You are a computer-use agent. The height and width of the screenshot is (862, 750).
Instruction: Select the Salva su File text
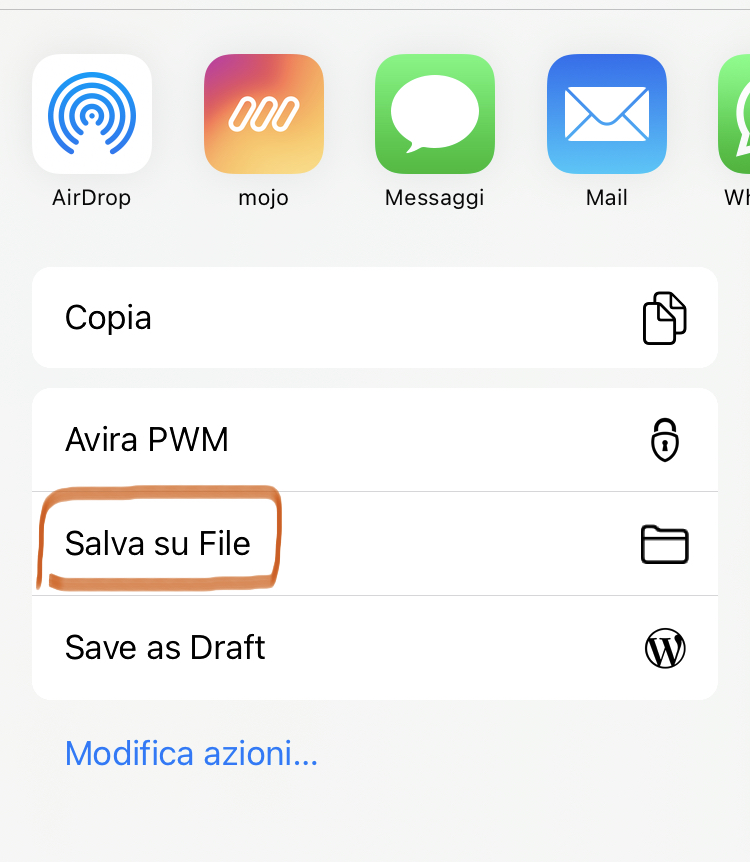[x=158, y=544]
